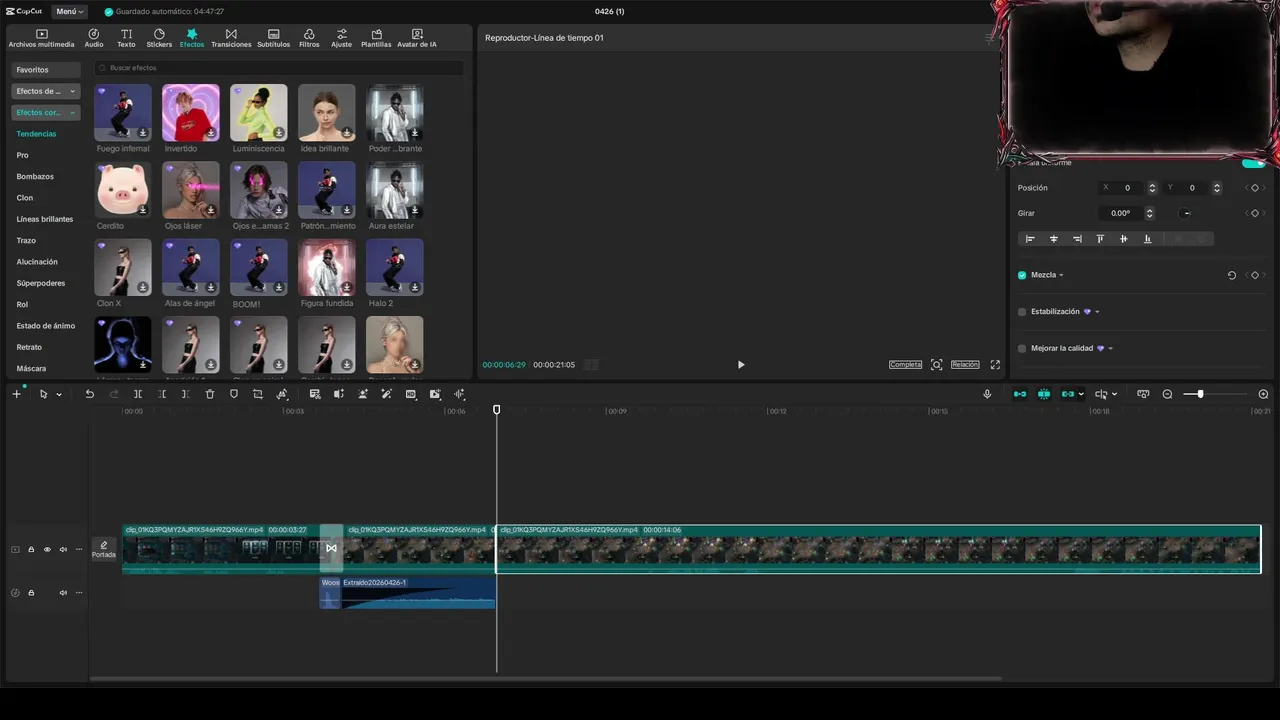The width and height of the screenshot is (1280, 720).
Task: Zoom out the timeline
Action: (x=1167, y=394)
